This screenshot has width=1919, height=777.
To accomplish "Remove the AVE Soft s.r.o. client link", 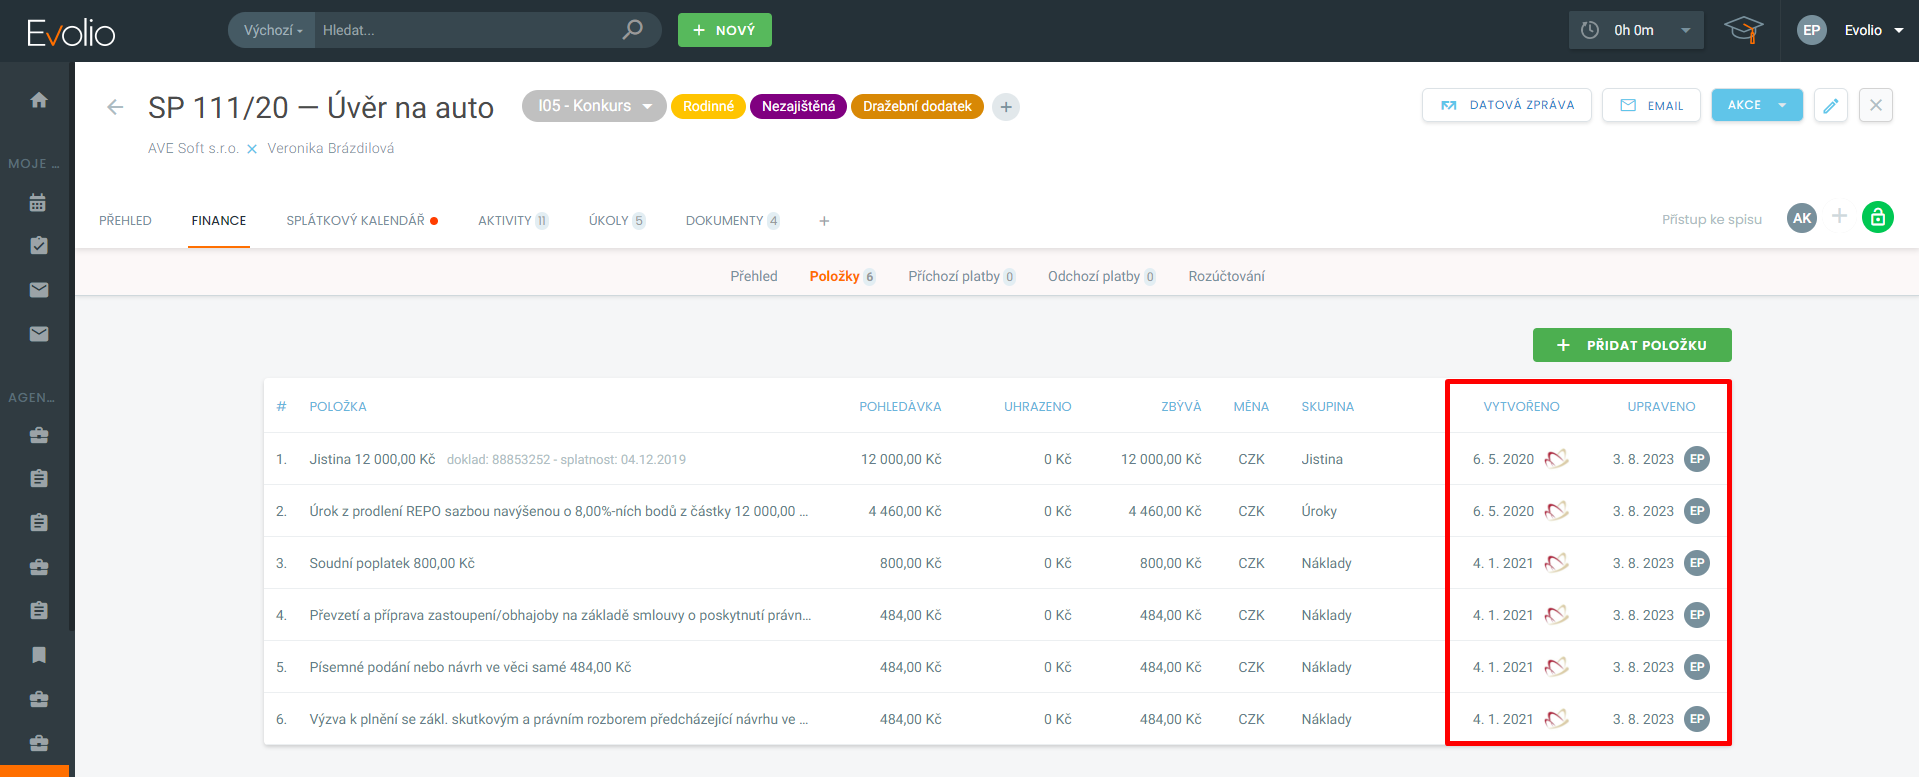I will [x=252, y=149].
